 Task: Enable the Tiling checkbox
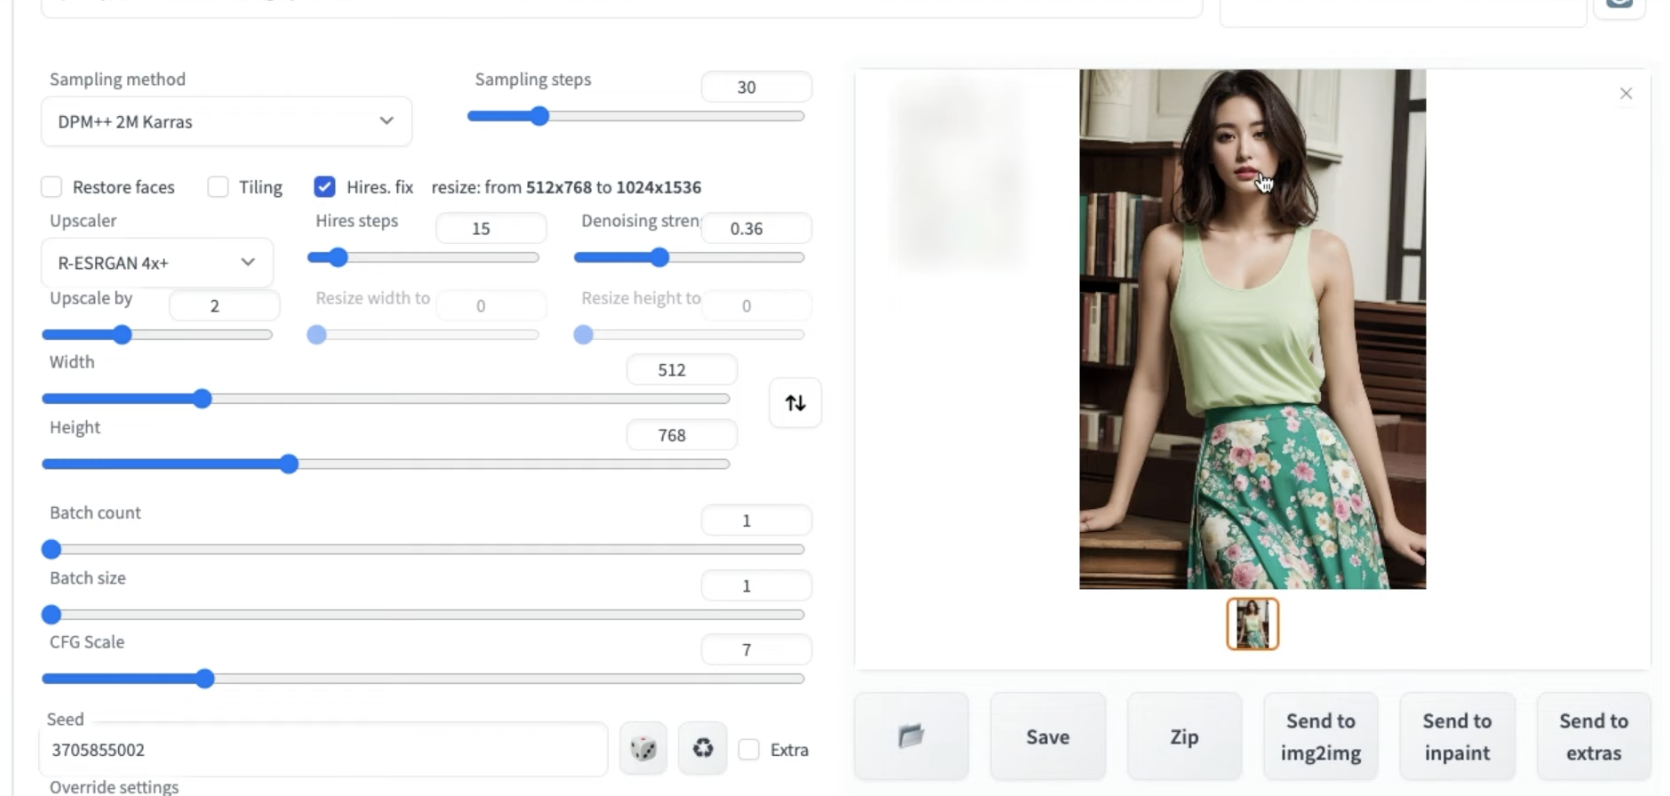[x=218, y=187]
